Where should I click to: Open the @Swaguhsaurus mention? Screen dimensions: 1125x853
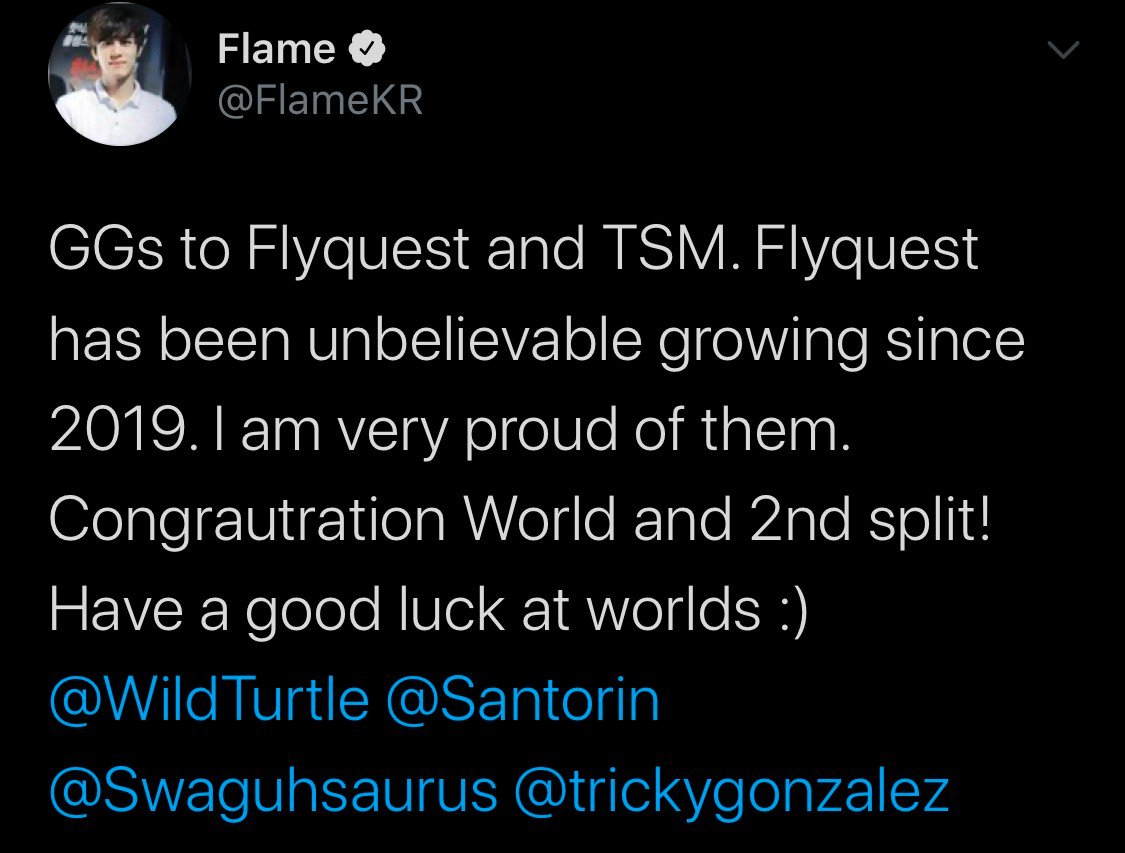pos(273,791)
